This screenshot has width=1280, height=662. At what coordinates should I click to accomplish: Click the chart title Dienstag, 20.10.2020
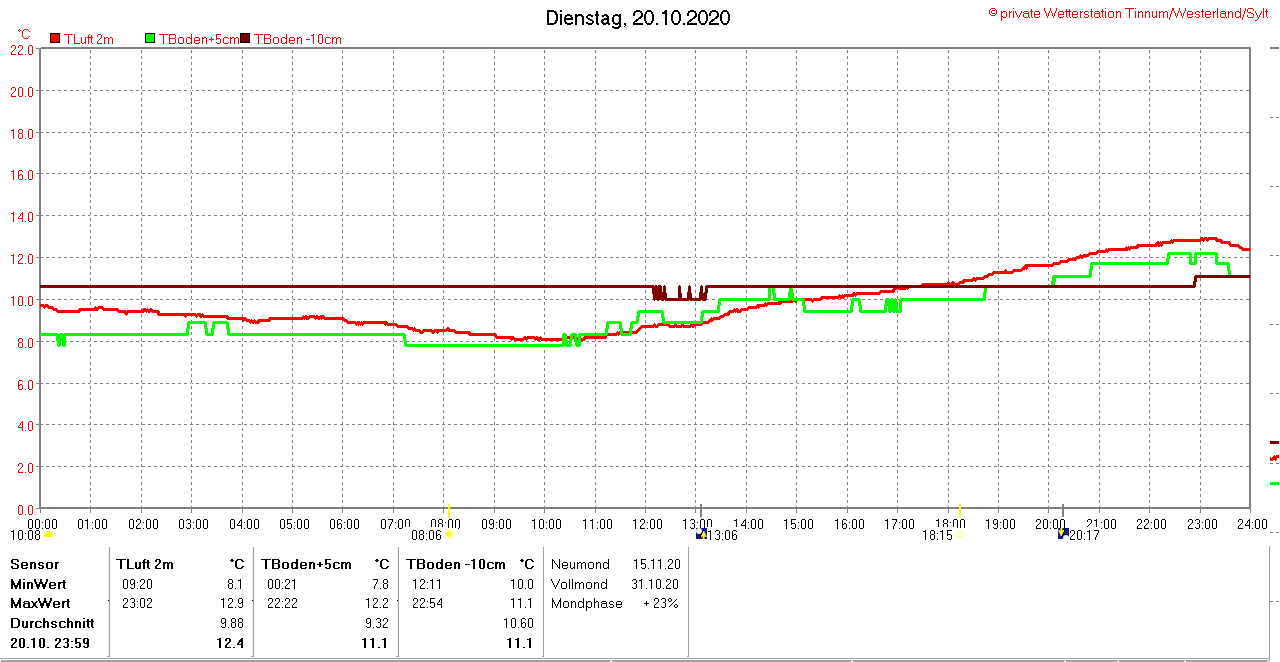tap(637, 18)
